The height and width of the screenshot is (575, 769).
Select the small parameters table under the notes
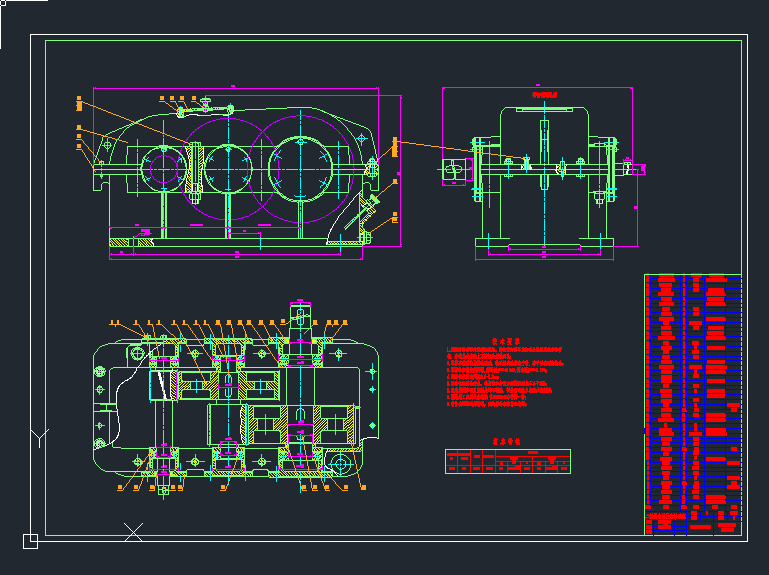click(x=507, y=460)
